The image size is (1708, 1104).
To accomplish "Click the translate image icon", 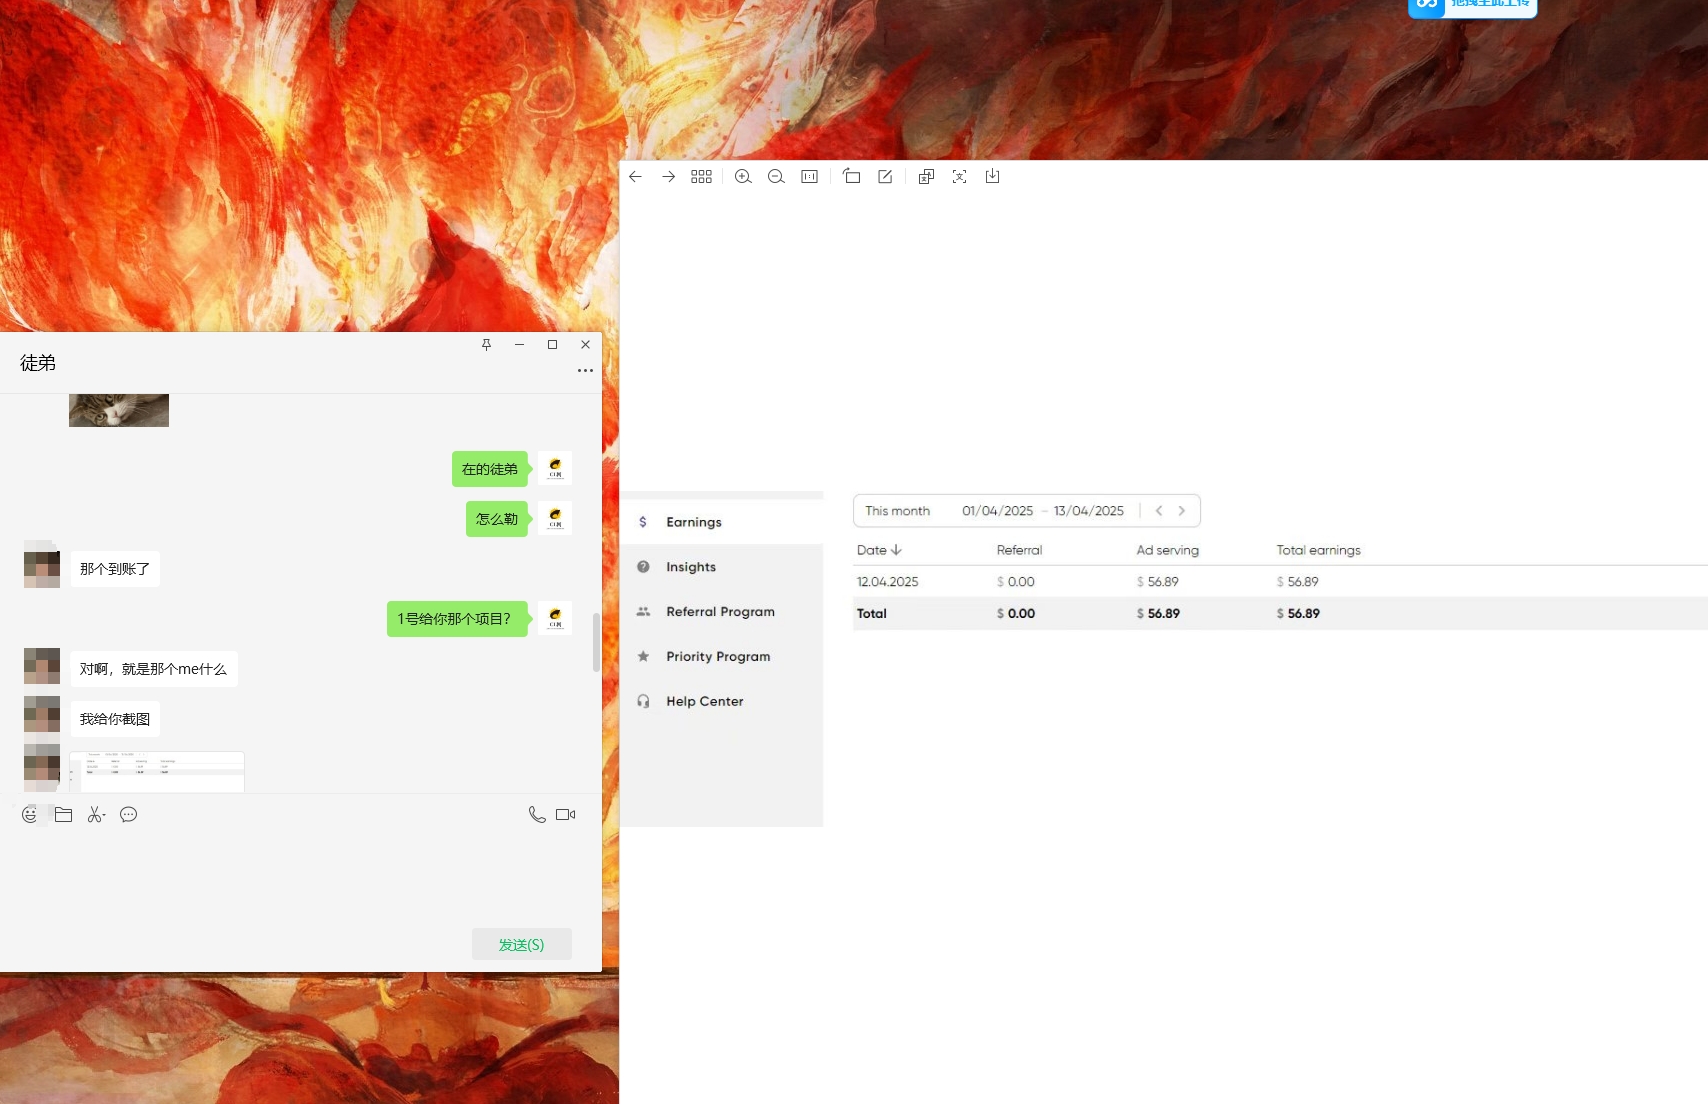I will coord(926,177).
